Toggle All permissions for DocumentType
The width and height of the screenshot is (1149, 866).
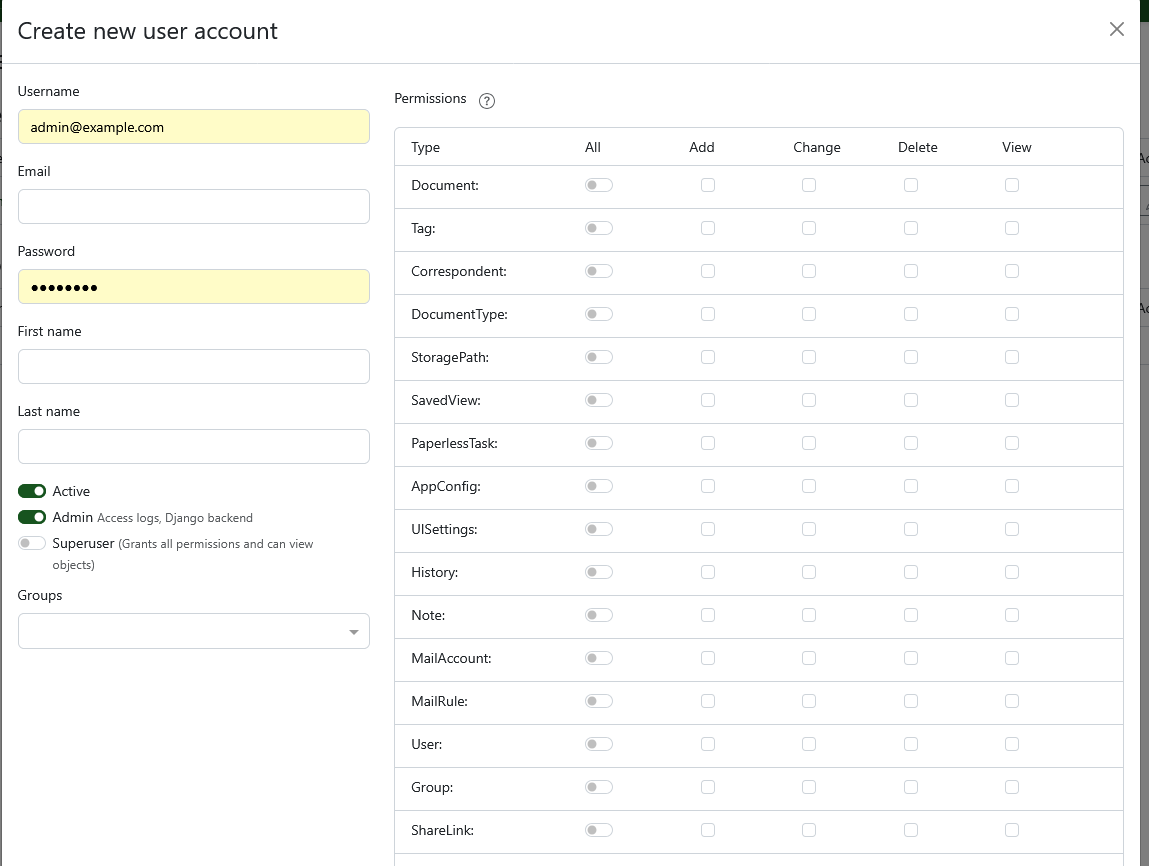[599, 314]
